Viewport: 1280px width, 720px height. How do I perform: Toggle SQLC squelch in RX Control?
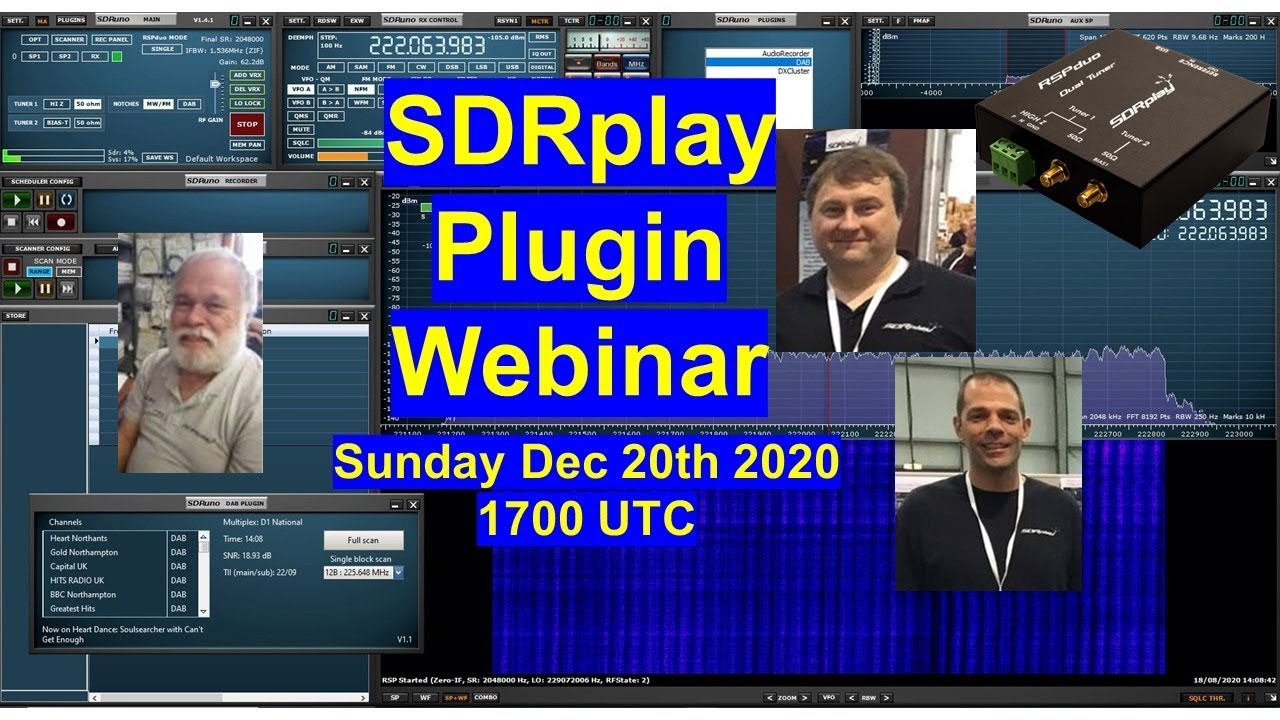pyautogui.click(x=300, y=142)
